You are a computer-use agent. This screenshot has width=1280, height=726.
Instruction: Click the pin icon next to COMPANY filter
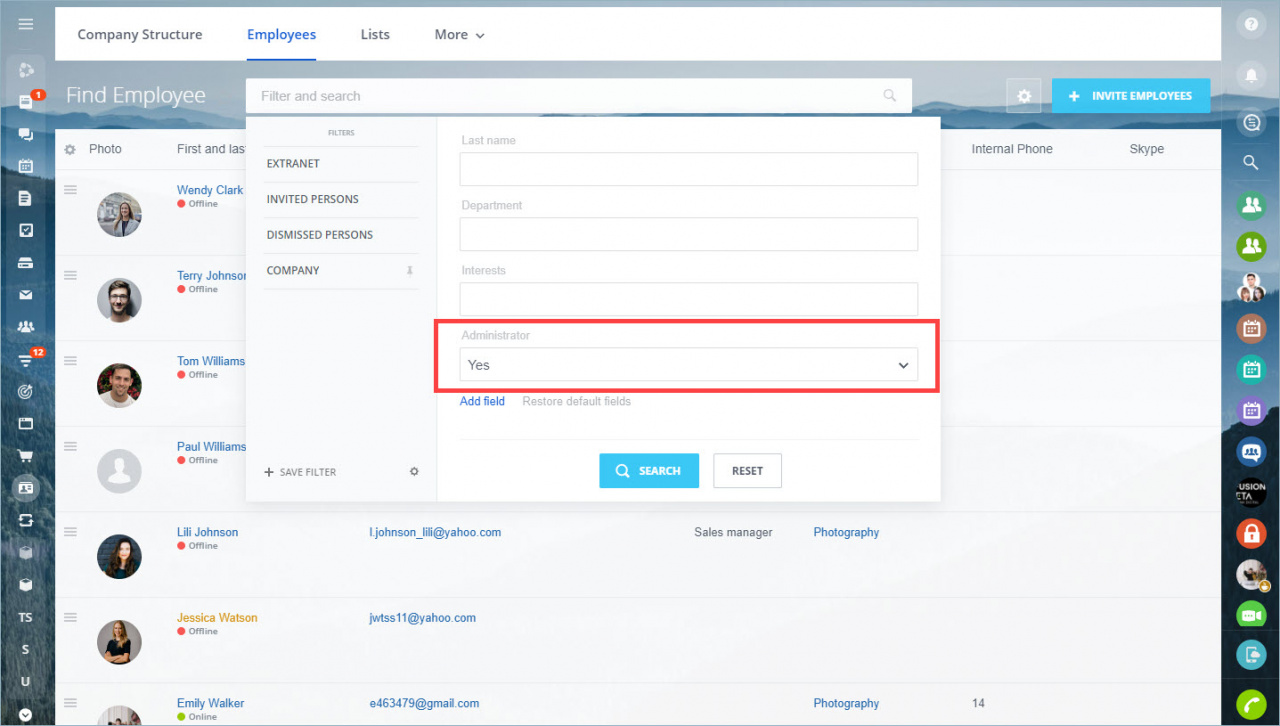click(x=409, y=271)
